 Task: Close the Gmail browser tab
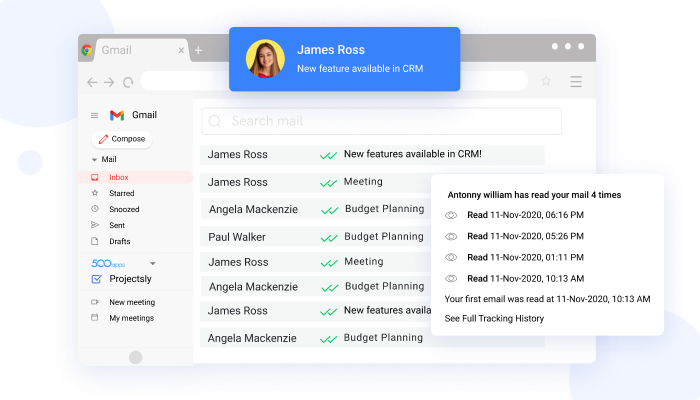(x=181, y=50)
